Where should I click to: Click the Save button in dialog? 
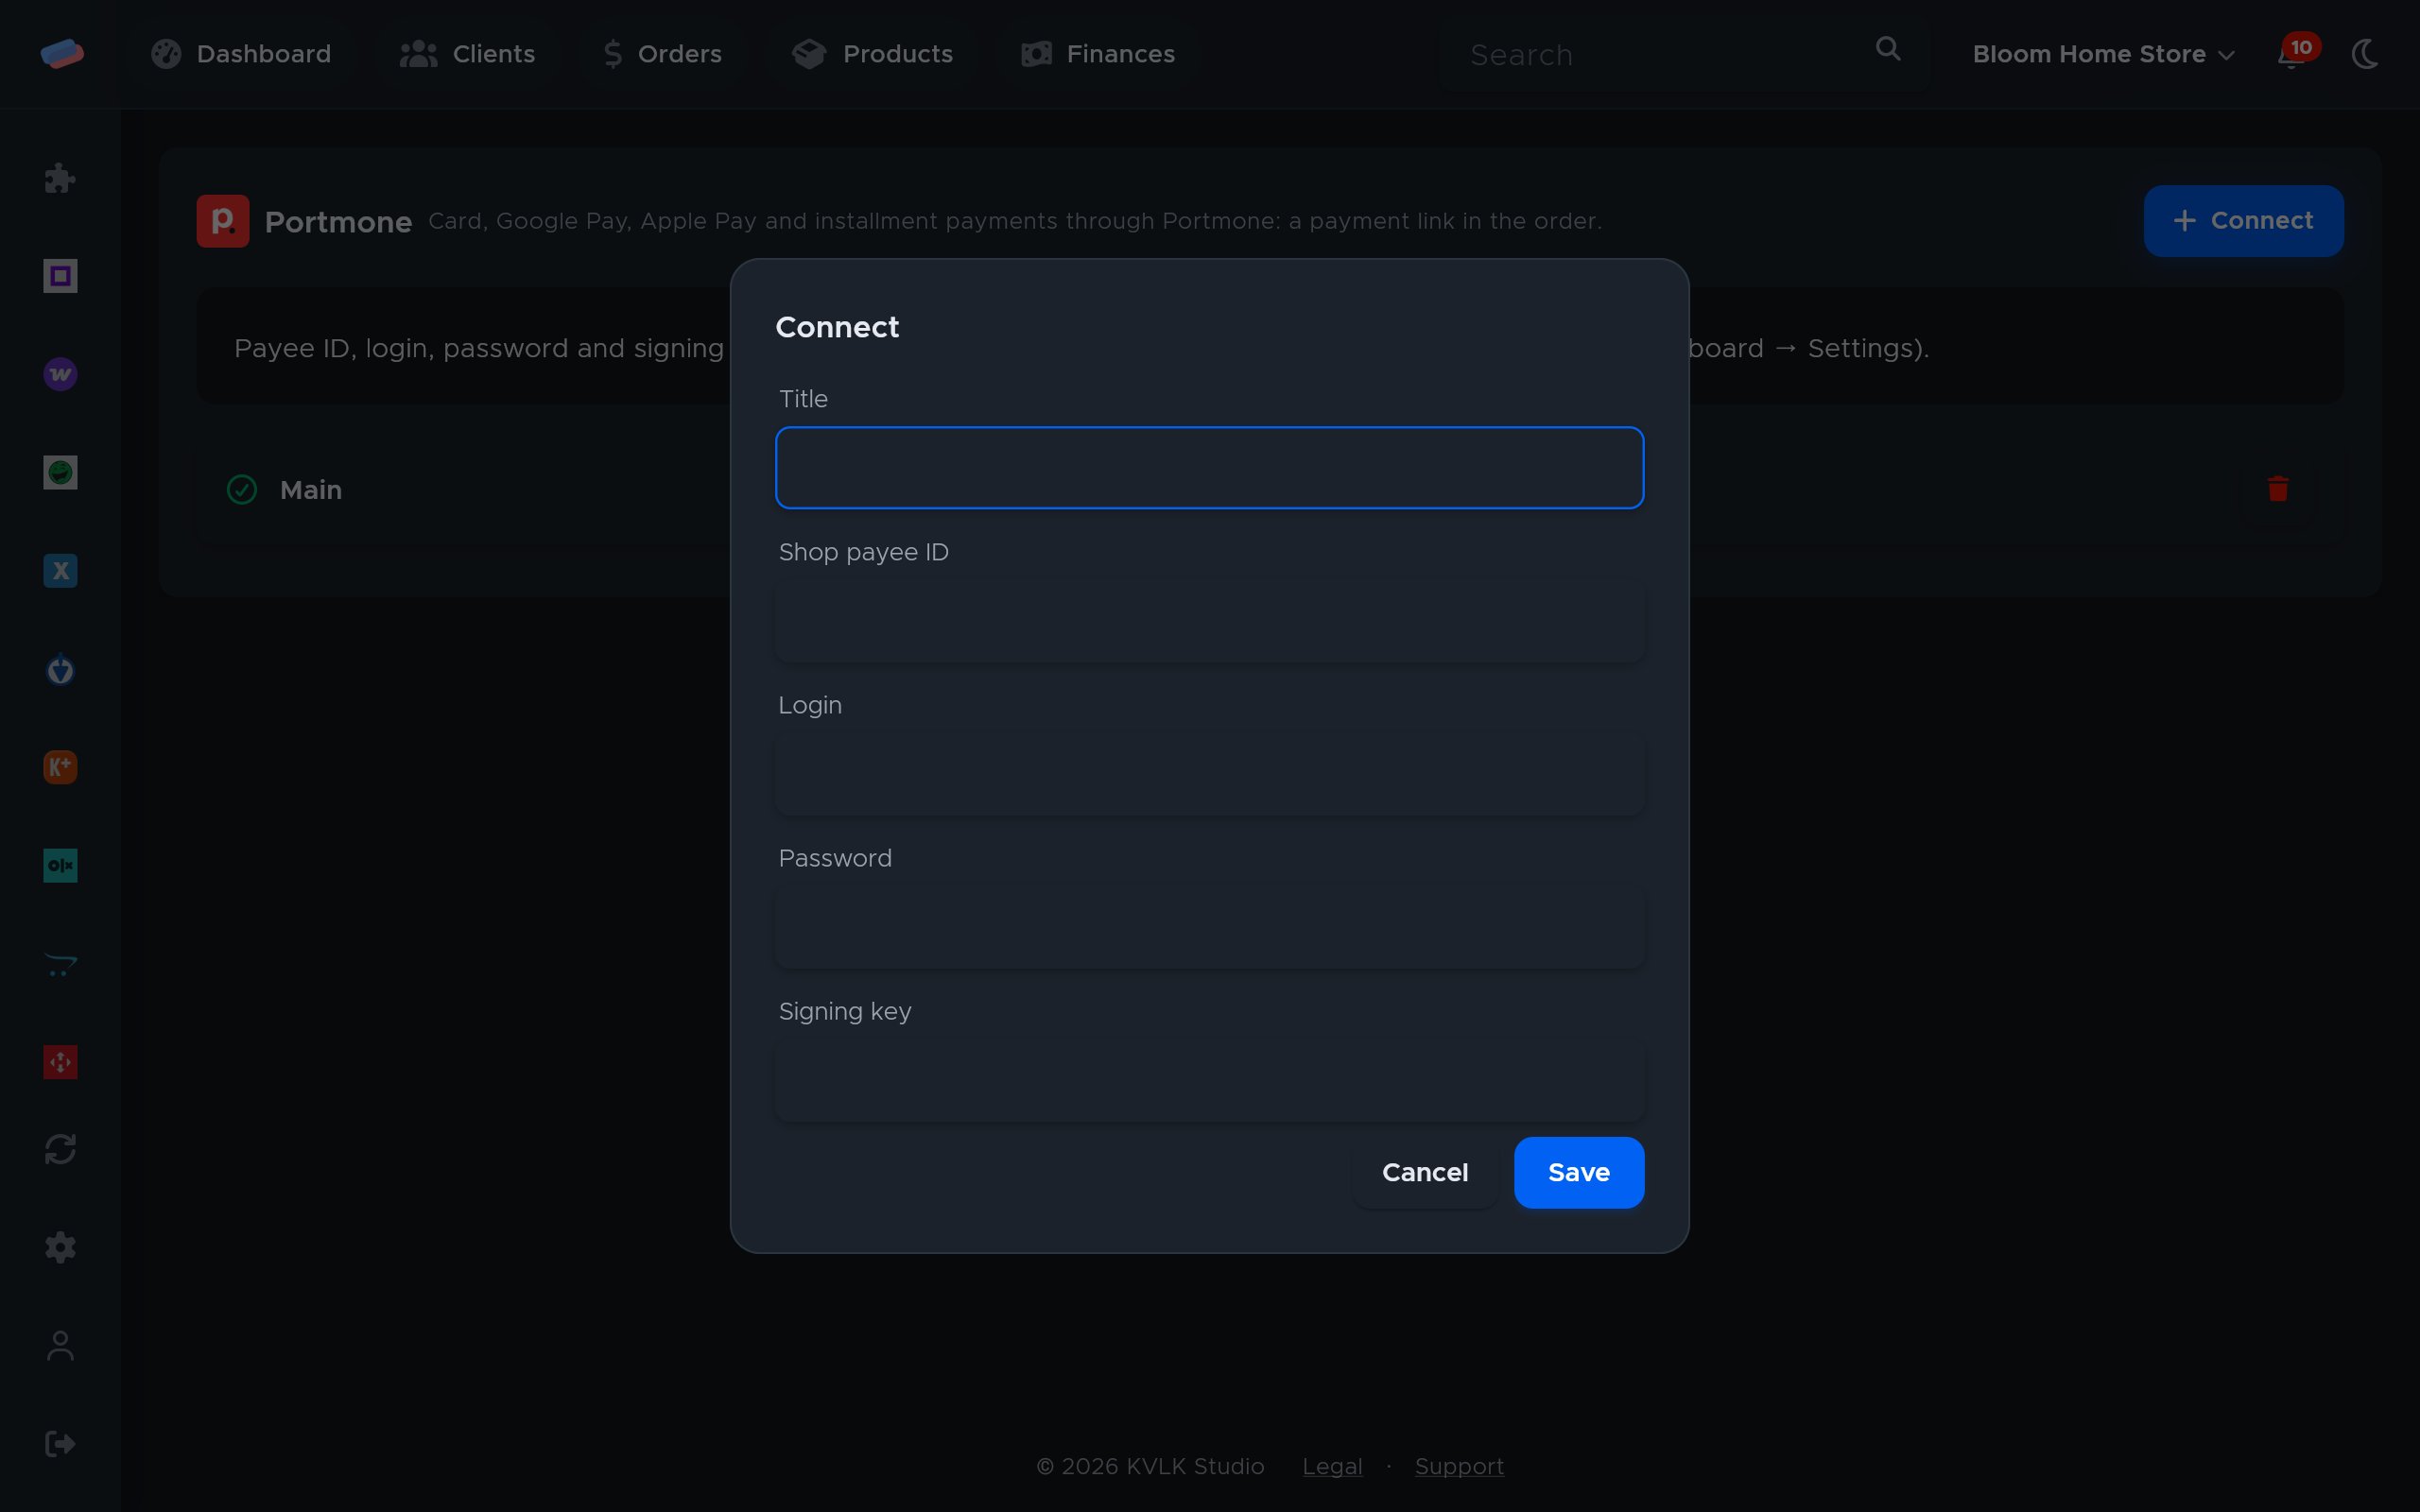click(1579, 1172)
